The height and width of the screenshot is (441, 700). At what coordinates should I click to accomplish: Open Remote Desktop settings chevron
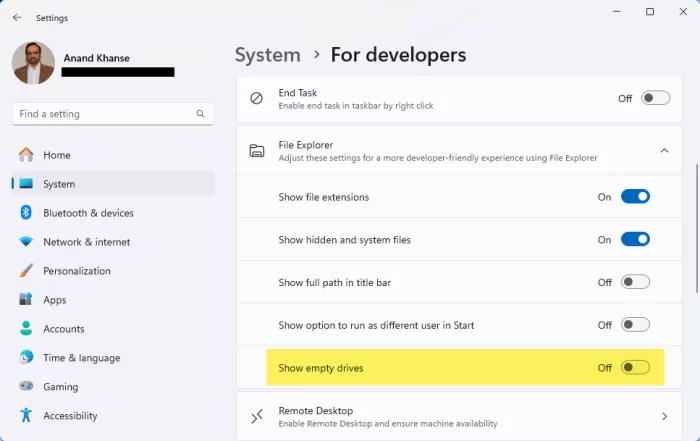[664, 416]
